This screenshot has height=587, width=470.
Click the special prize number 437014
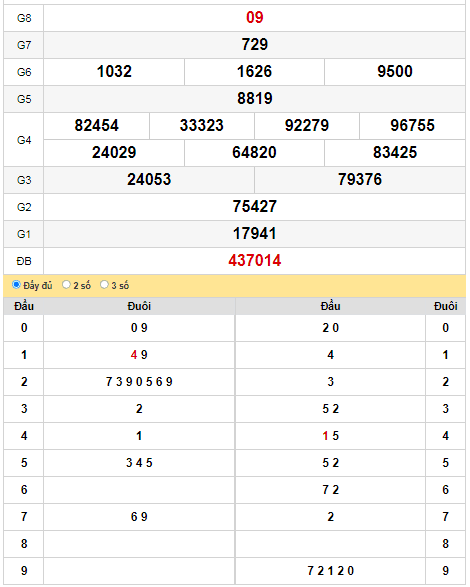click(x=255, y=261)
